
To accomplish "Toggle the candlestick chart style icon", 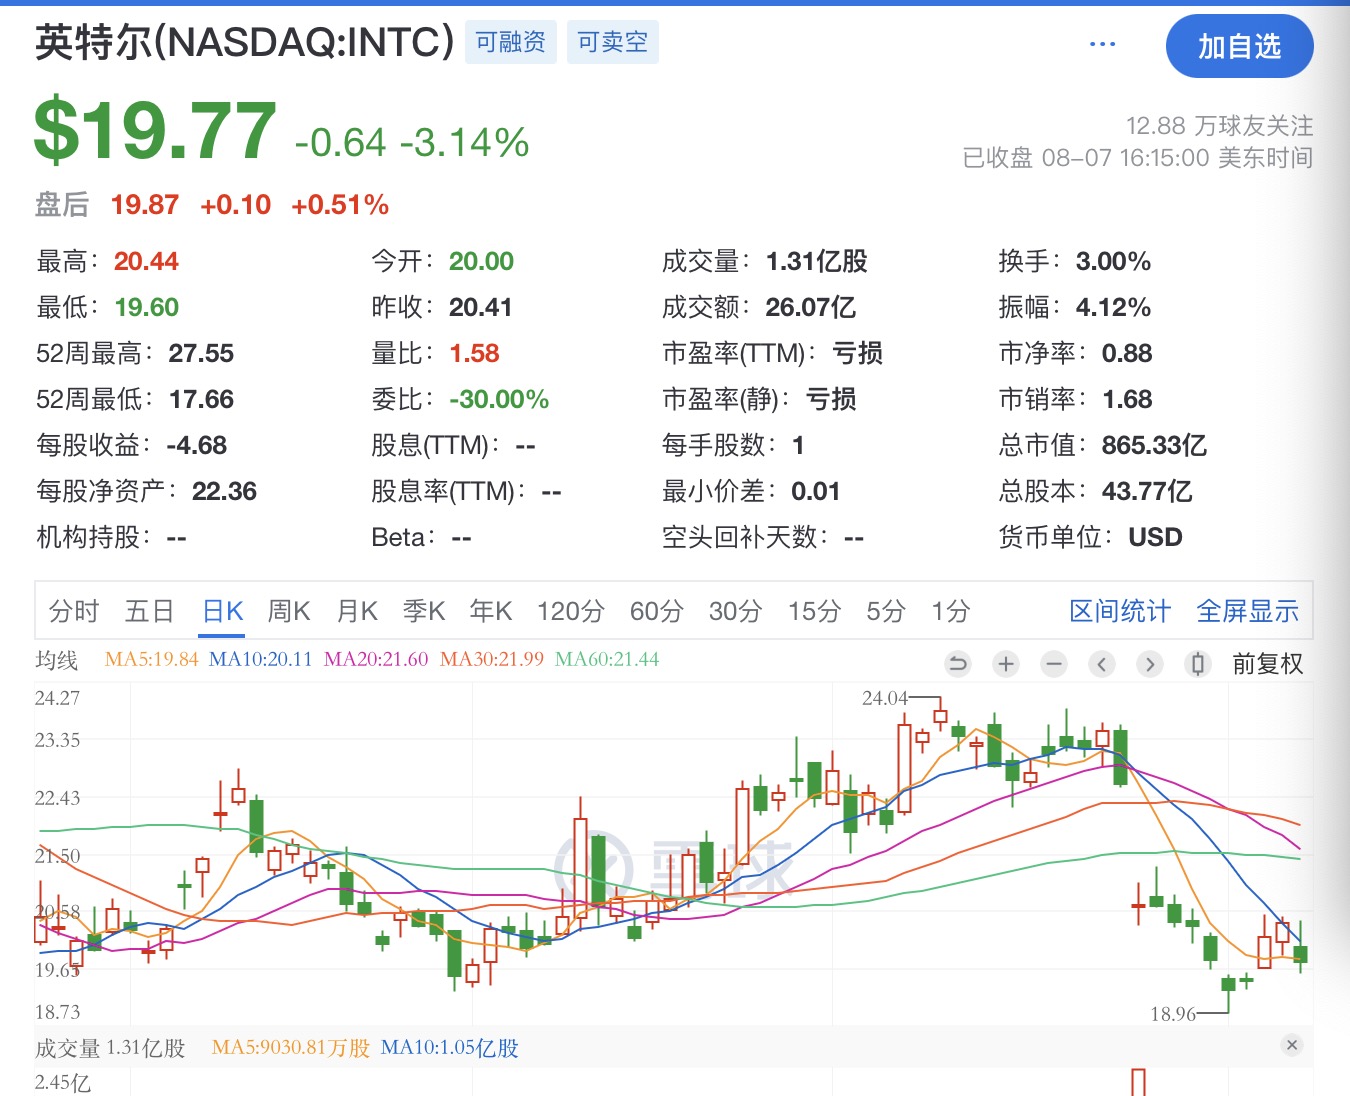I will tap(1197, 664).
